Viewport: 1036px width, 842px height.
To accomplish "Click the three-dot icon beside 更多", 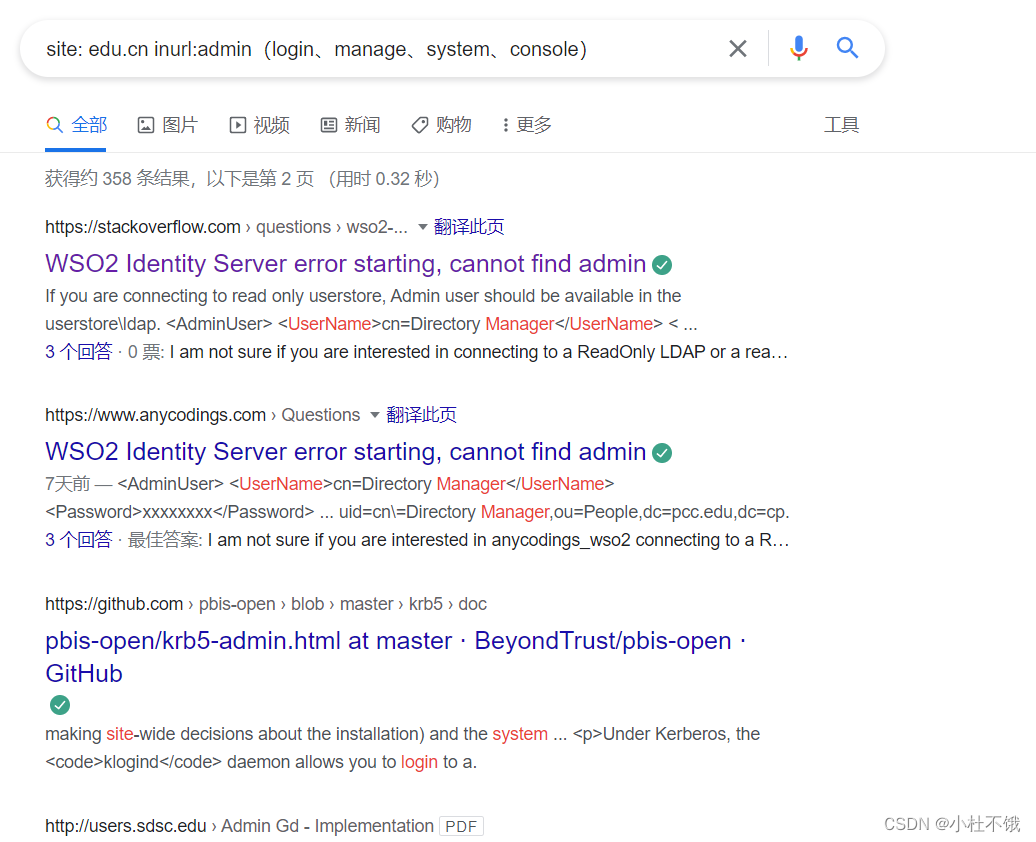I will point(508,124).
